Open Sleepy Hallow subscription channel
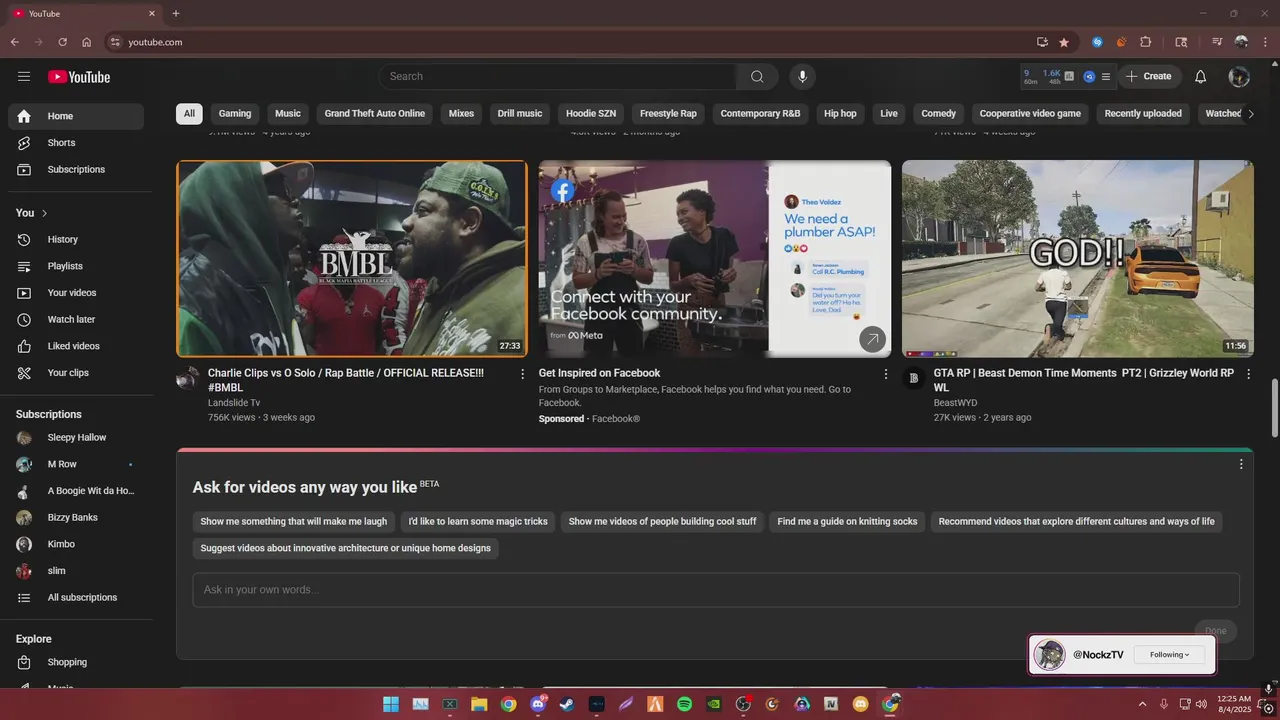The width and height of the screenshot is (1280, 720). coord(76,438)
